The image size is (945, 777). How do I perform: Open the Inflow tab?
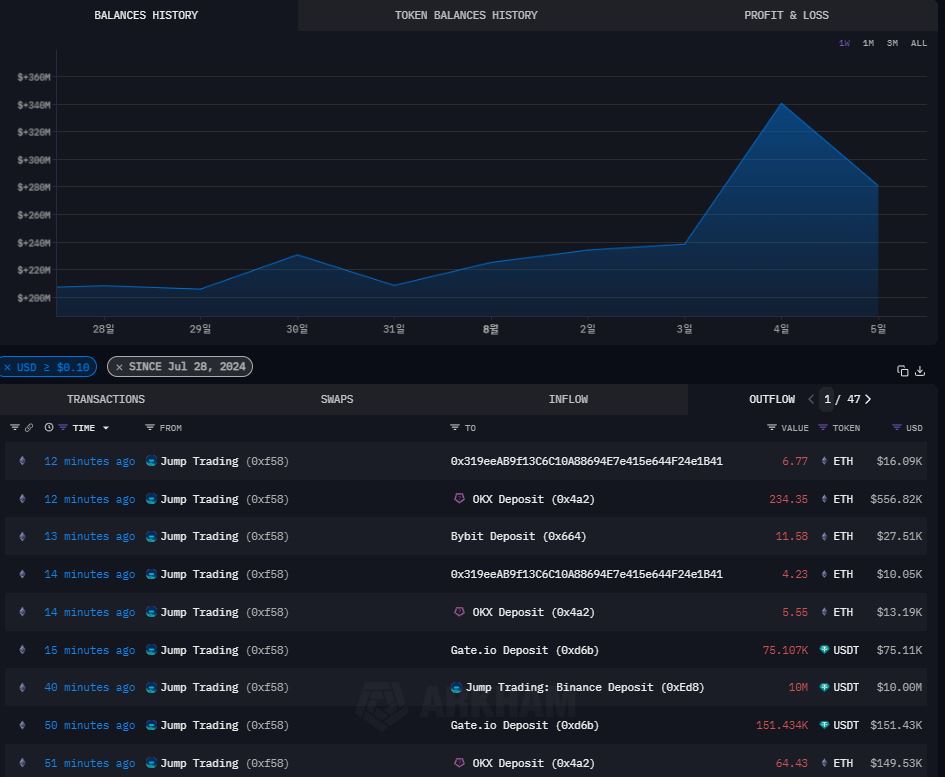568,399
